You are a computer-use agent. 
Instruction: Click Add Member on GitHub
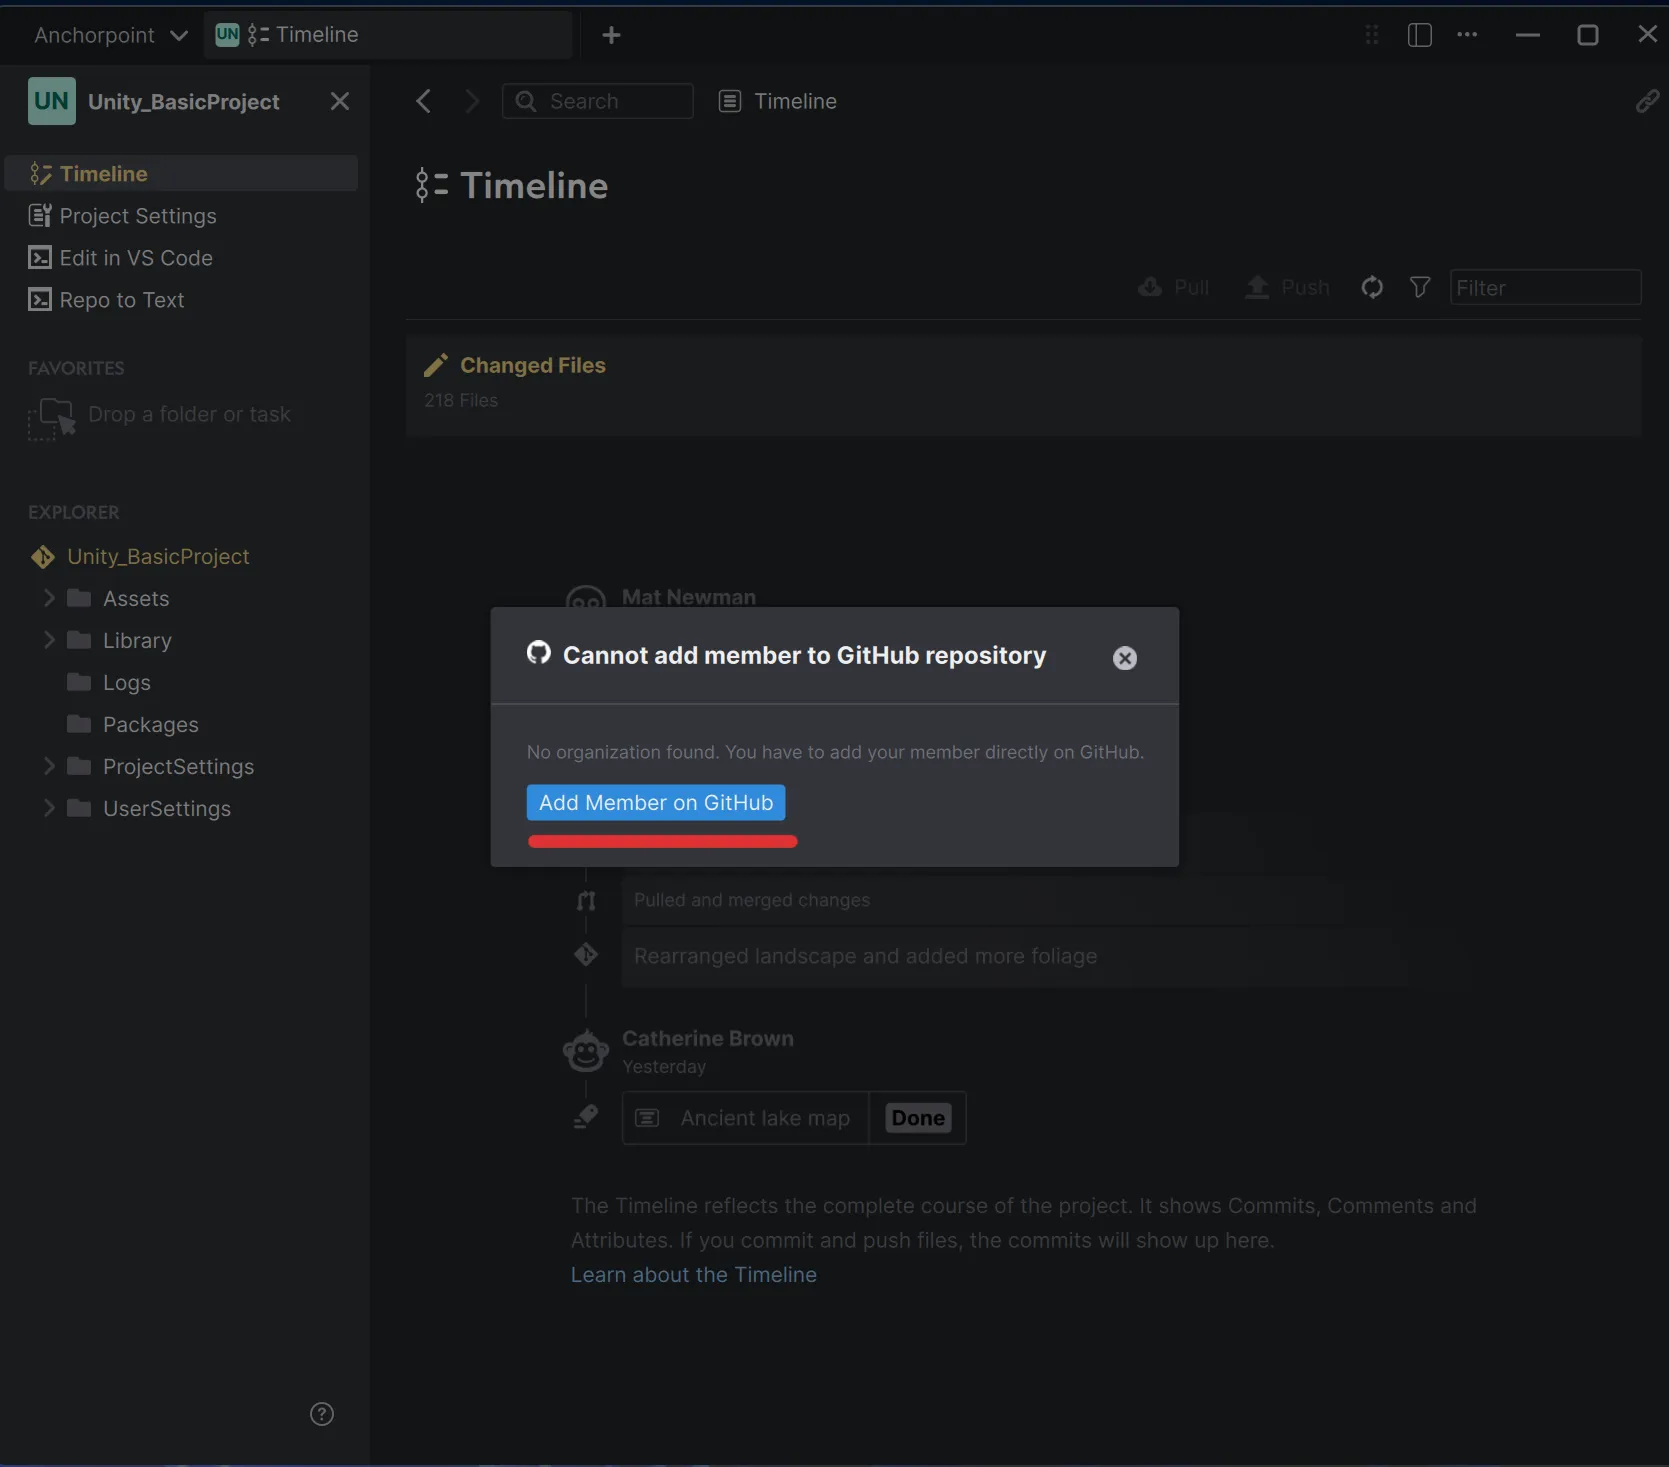655,802
